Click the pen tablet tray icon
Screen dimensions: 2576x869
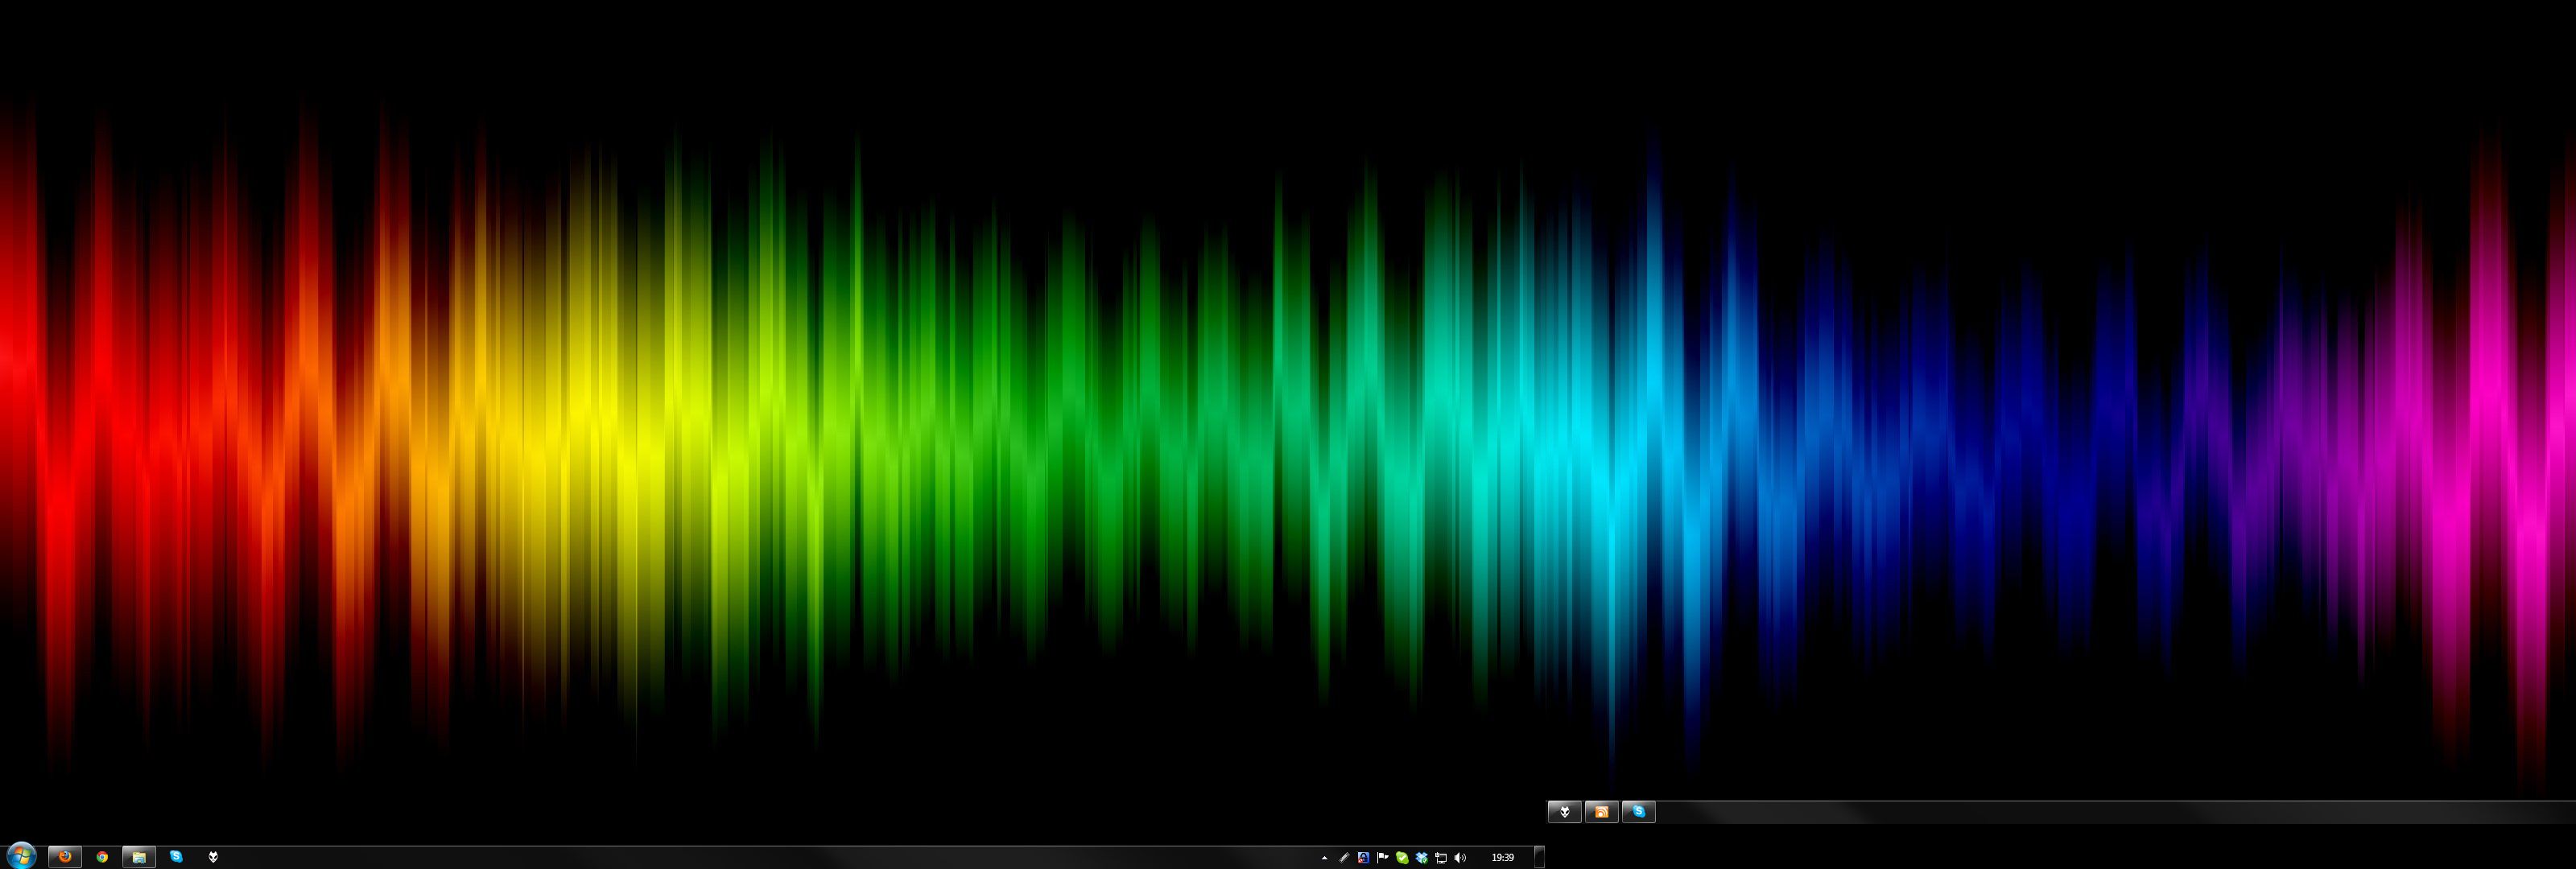[x=1344, y=858]
